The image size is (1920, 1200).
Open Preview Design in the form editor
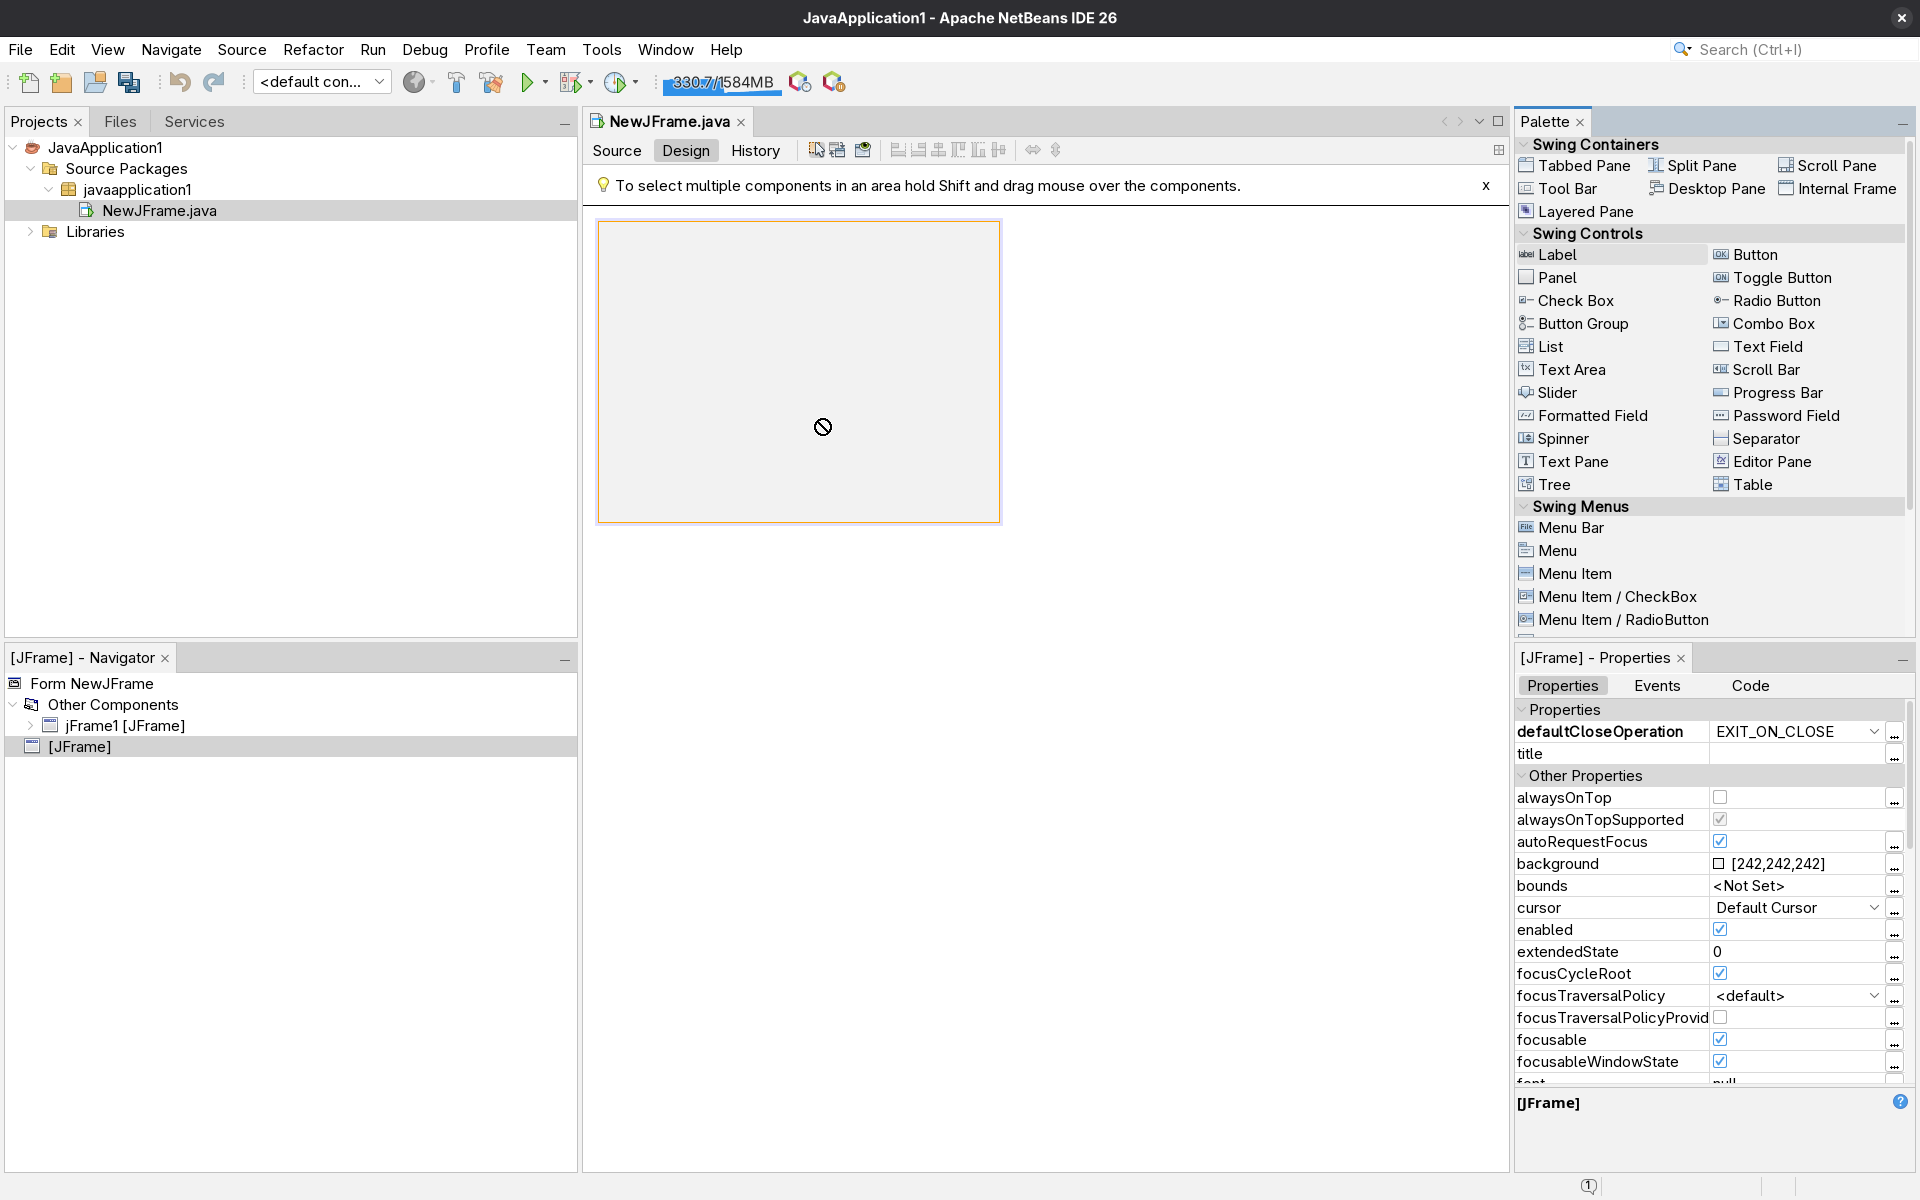pos(863,150)
